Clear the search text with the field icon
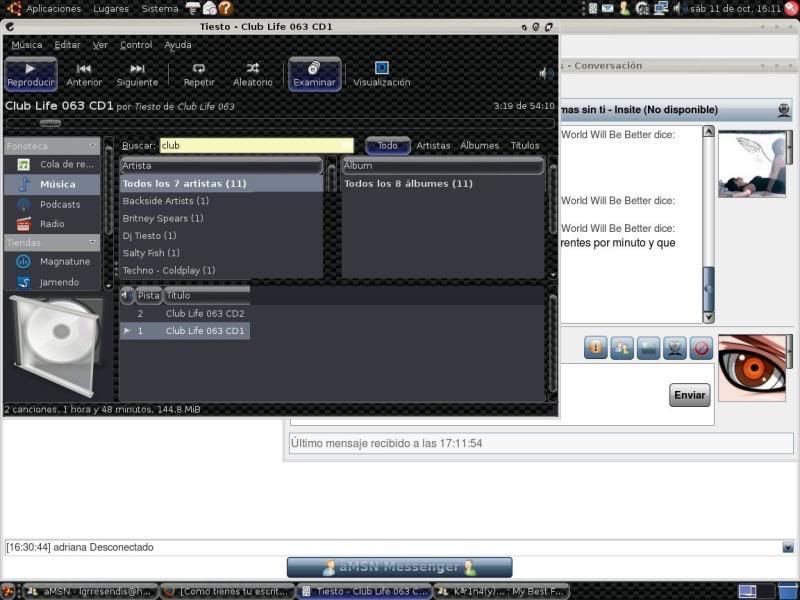800x600 pixels. click(346, 145)
